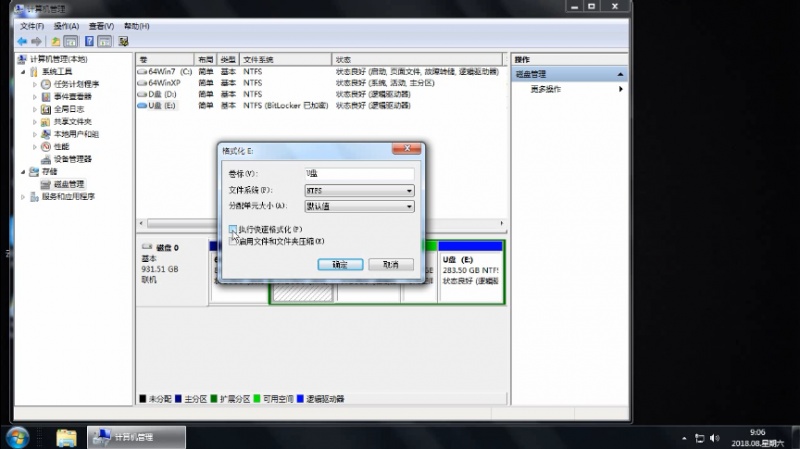
Task: Select 存储 tree node
Action: (49, 171)
